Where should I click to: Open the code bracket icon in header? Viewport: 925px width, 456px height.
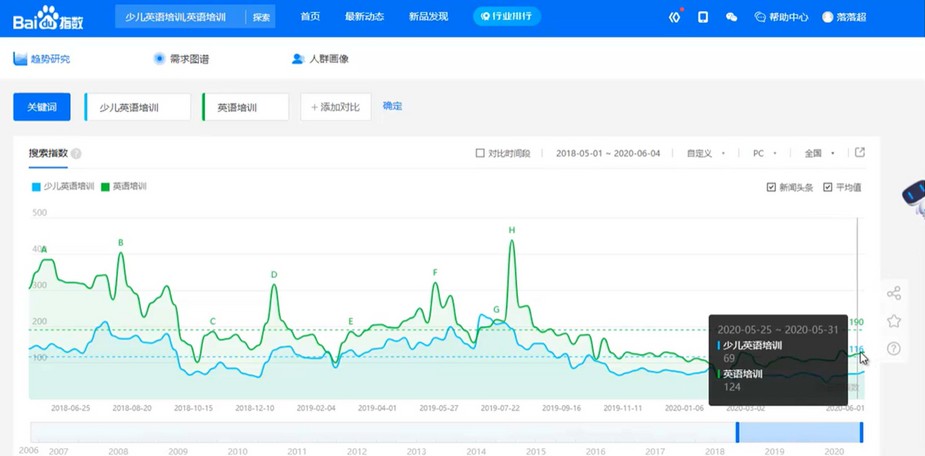(675, 17)
